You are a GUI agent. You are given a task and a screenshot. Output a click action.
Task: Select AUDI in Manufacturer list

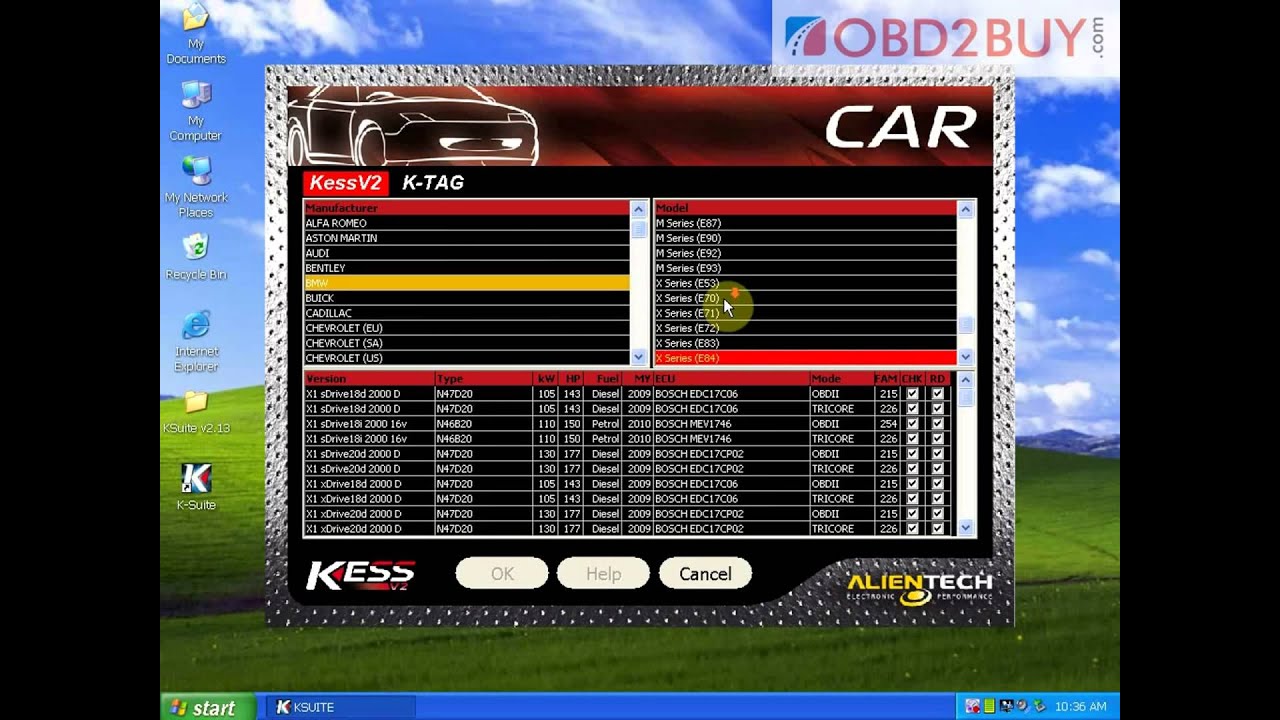(467, 253)
